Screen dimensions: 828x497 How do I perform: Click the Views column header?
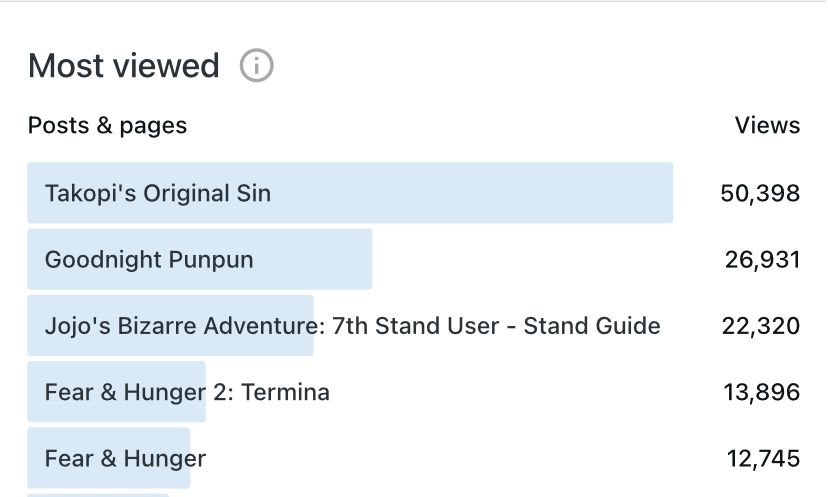point(767,126)
